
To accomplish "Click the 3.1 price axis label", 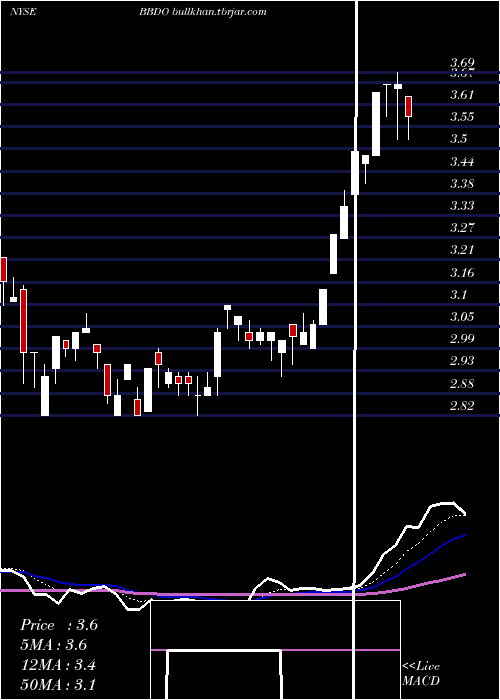I will coord(458,295).
